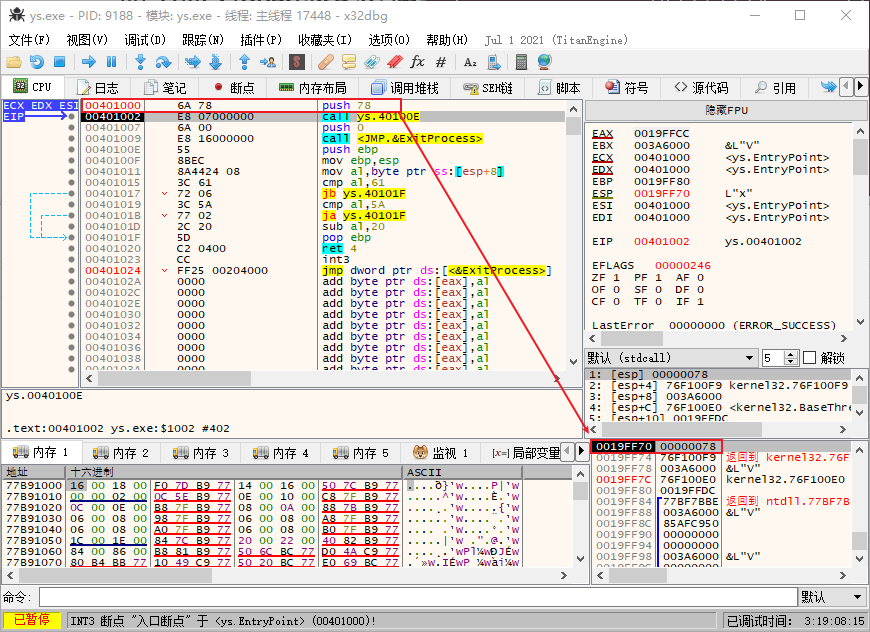Switch to the 内存 2 dump tab
Viewport: 870px width, 632px height.
[121, 453]
